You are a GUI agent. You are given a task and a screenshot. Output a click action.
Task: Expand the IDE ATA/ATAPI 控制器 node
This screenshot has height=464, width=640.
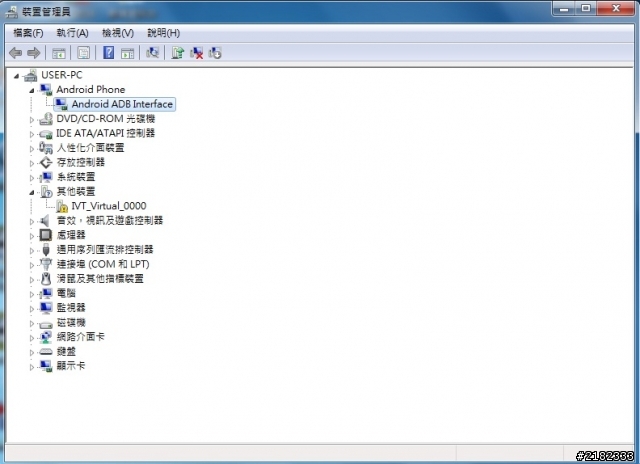pos(32,134)
